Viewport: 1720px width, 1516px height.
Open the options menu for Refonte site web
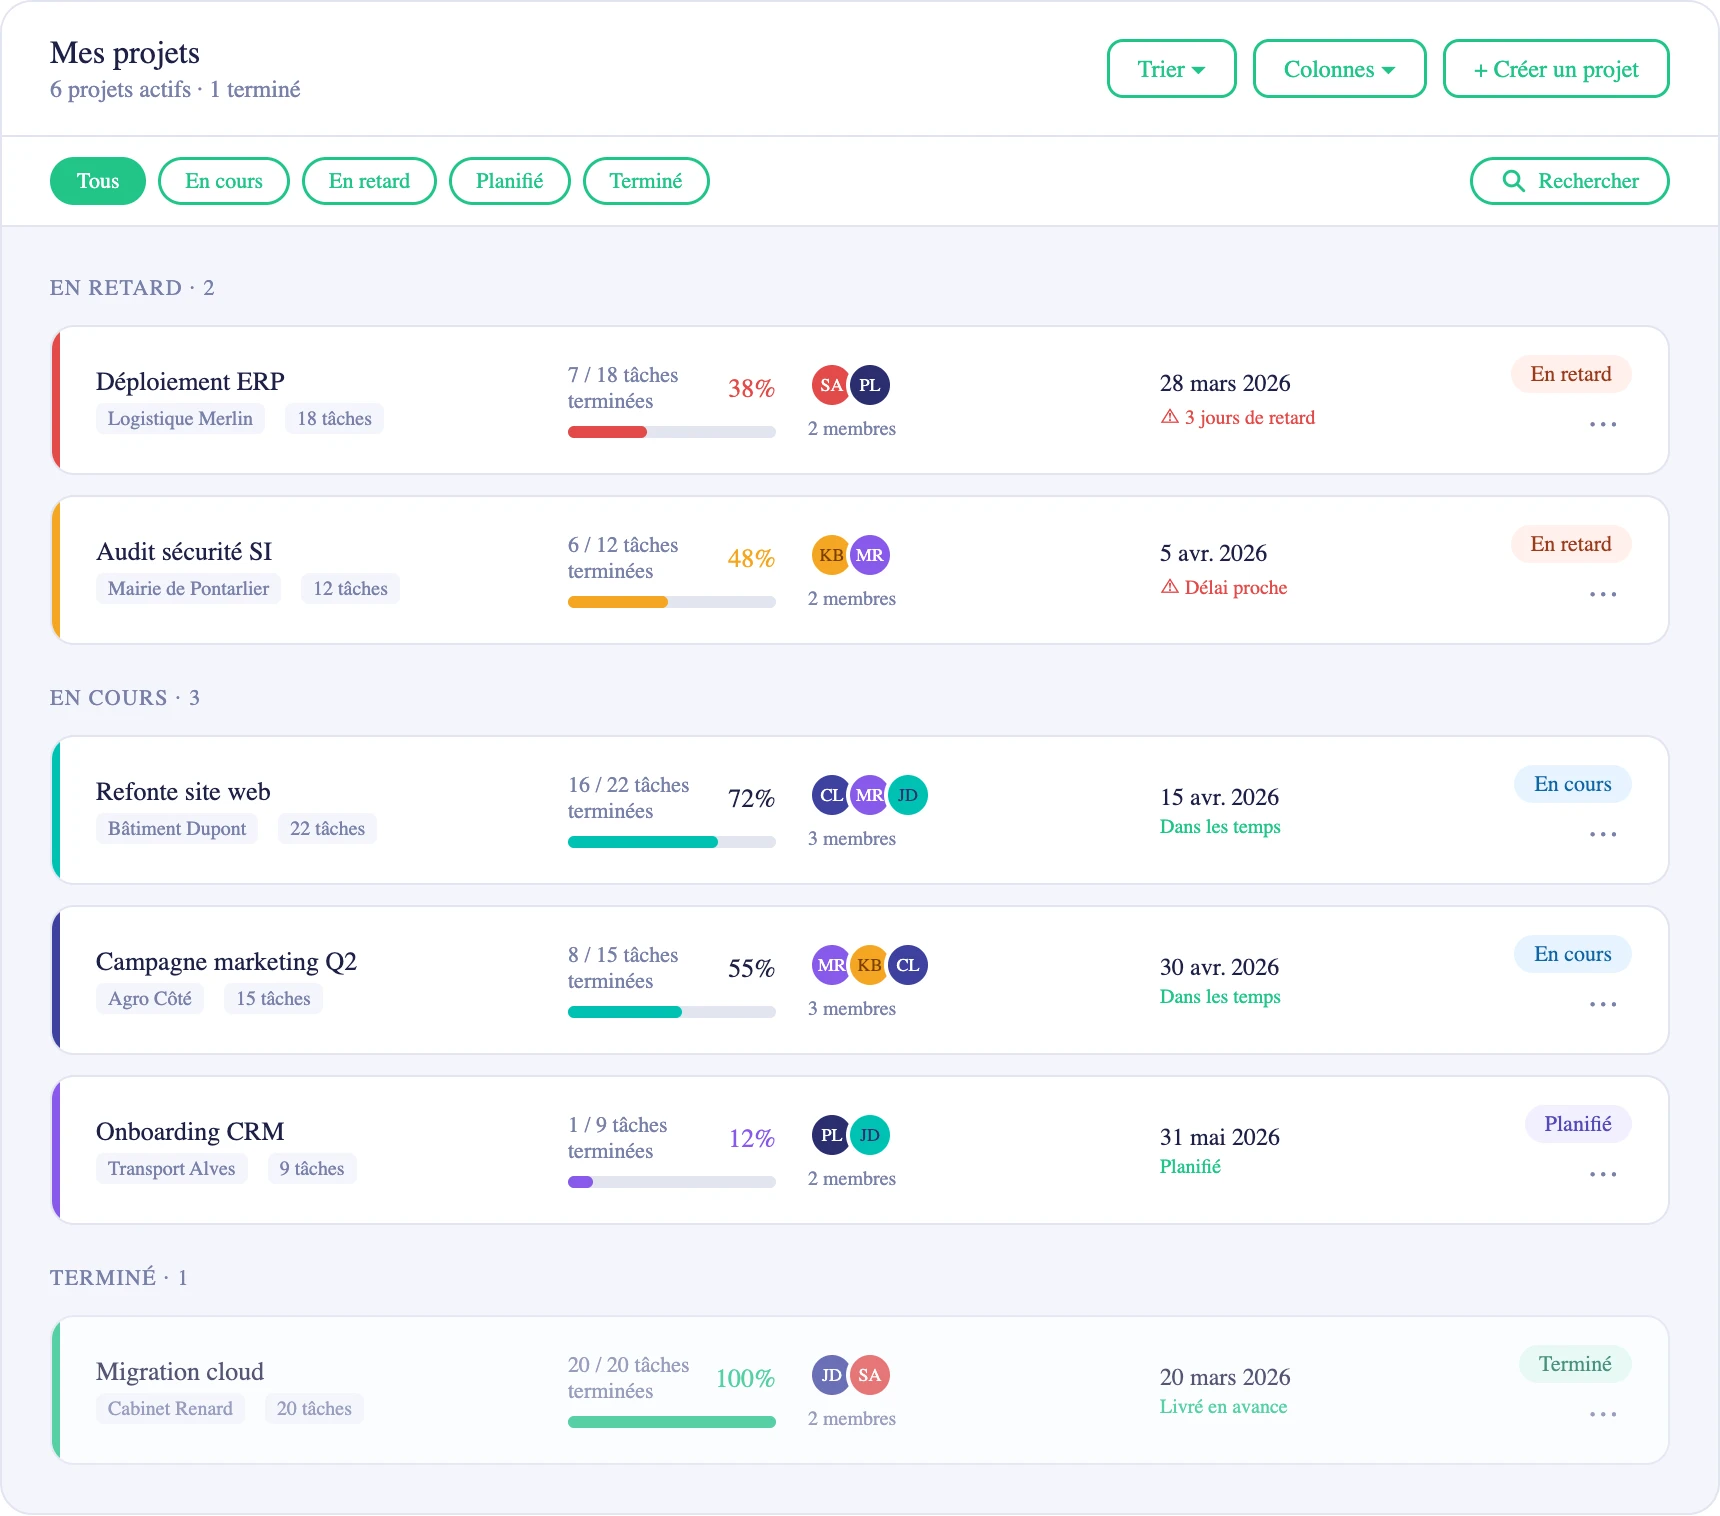[1603, 834]
